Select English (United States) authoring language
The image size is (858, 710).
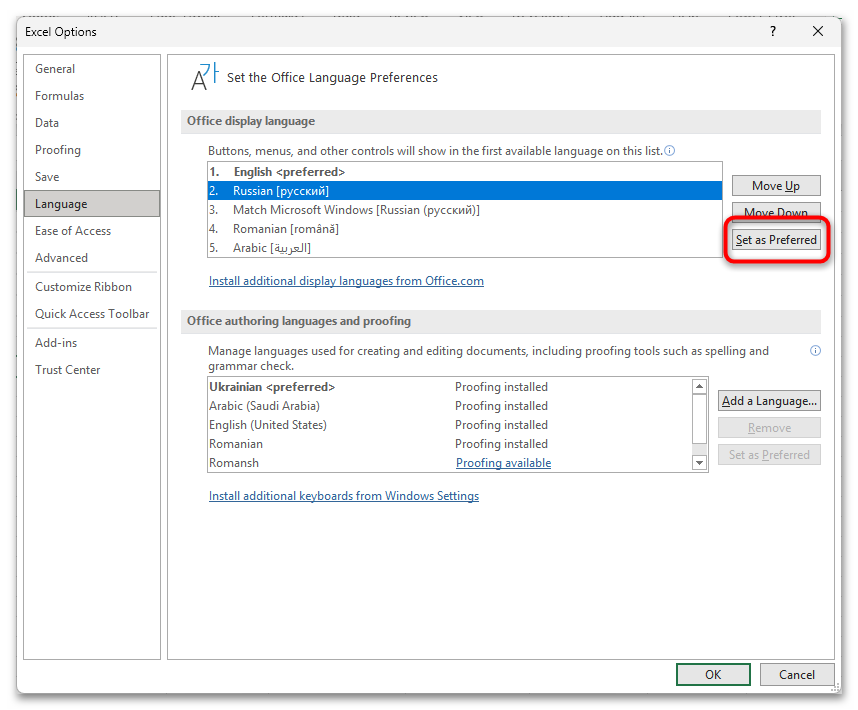(450, 425)
